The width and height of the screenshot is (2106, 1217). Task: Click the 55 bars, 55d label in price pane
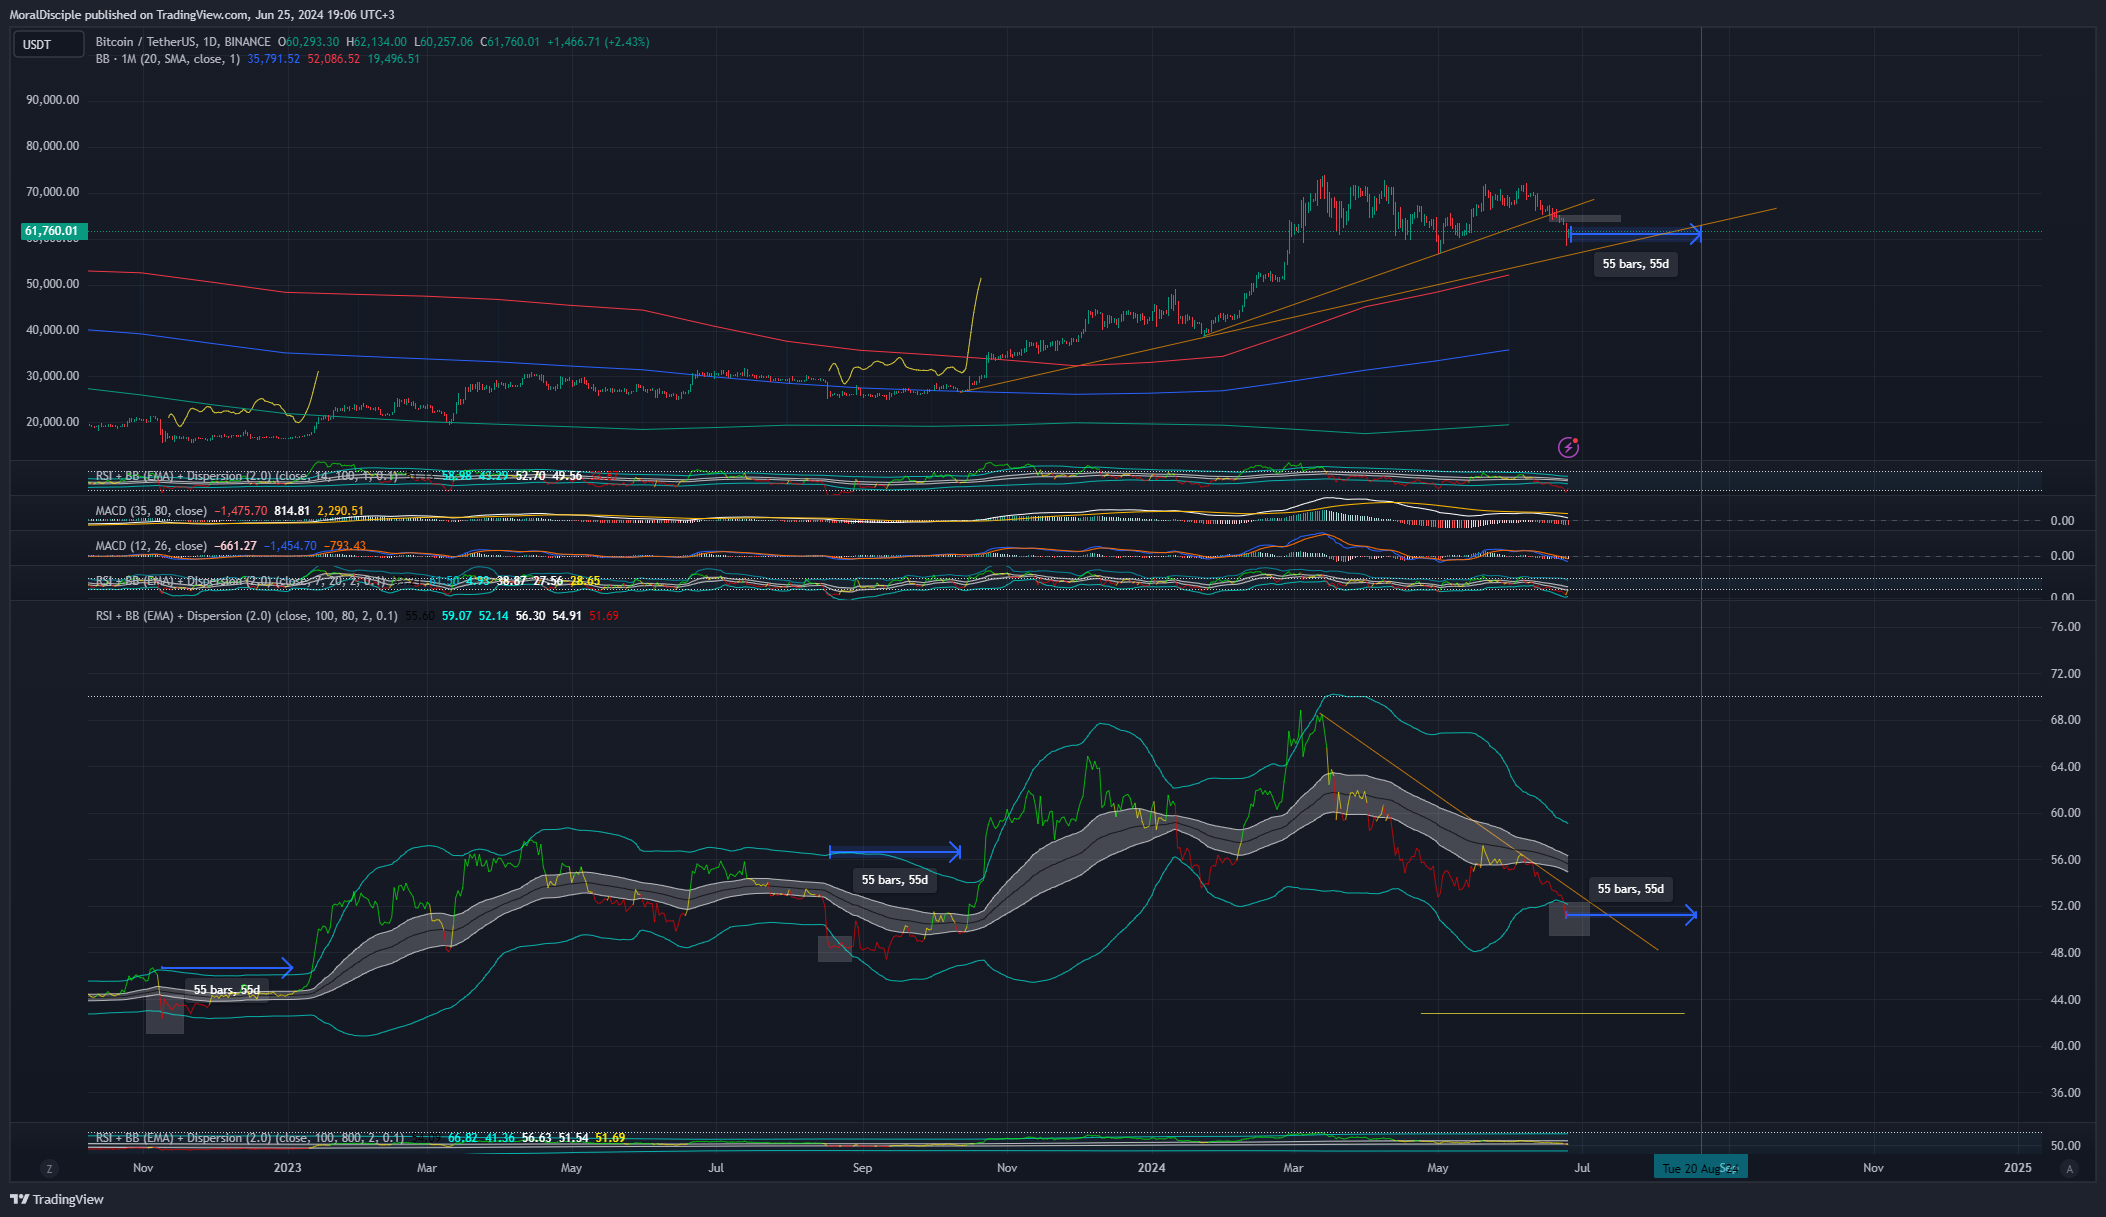[x=1635, y=264]
